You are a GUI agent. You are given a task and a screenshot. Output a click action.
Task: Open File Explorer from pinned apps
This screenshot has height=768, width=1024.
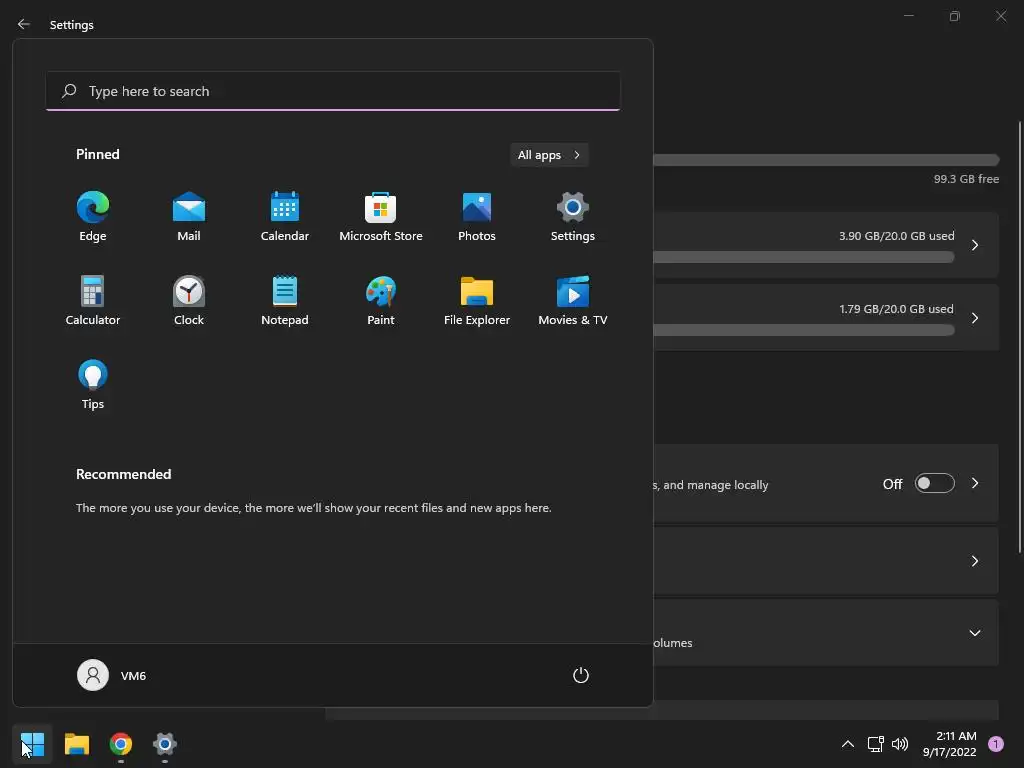pyautogui.click(x=477, y=300)
